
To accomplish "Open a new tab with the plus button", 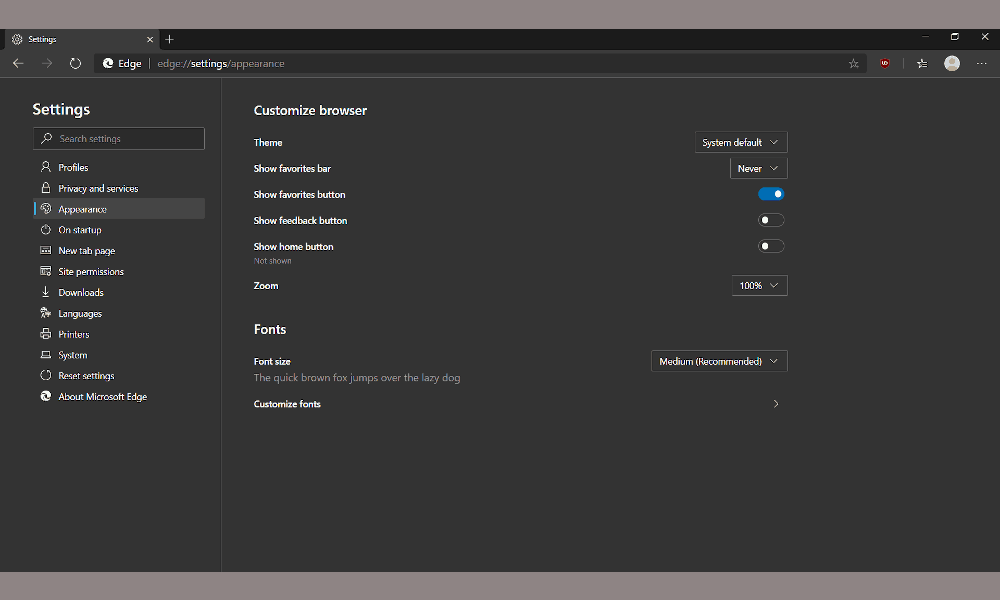I will pos(169,40).
